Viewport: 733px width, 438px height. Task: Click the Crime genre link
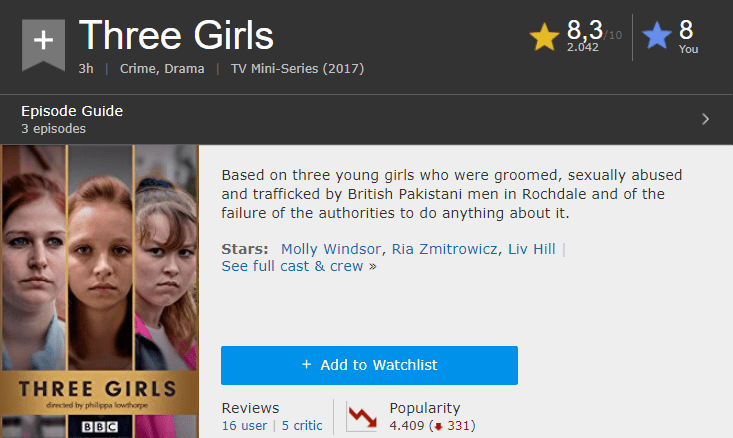coord(138,69)
